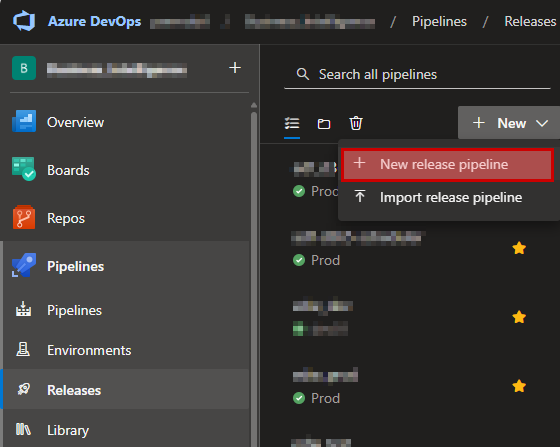Image resolution: width=560 pixels, height=447 pixels.
Task: Open the Repos section
Action: pyautogui.click(x=125, y=218)
